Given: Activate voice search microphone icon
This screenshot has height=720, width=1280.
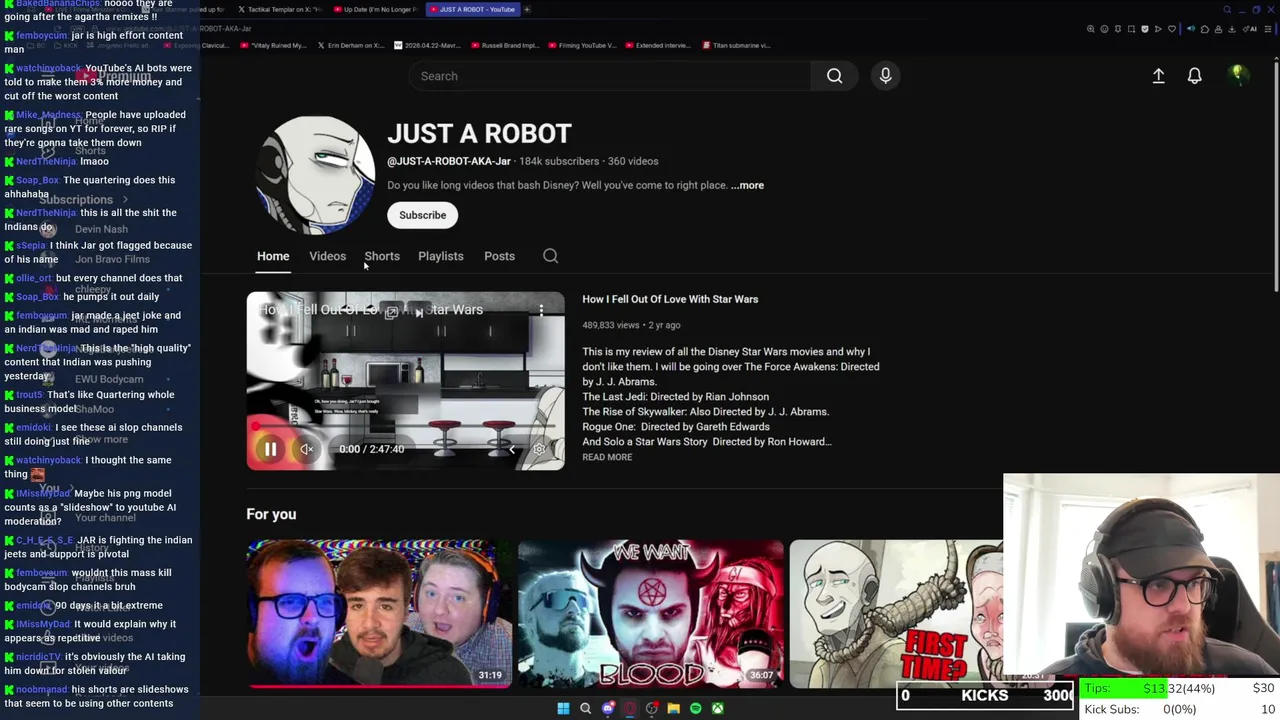Looking at the screenshot, I should coord(885,76).
